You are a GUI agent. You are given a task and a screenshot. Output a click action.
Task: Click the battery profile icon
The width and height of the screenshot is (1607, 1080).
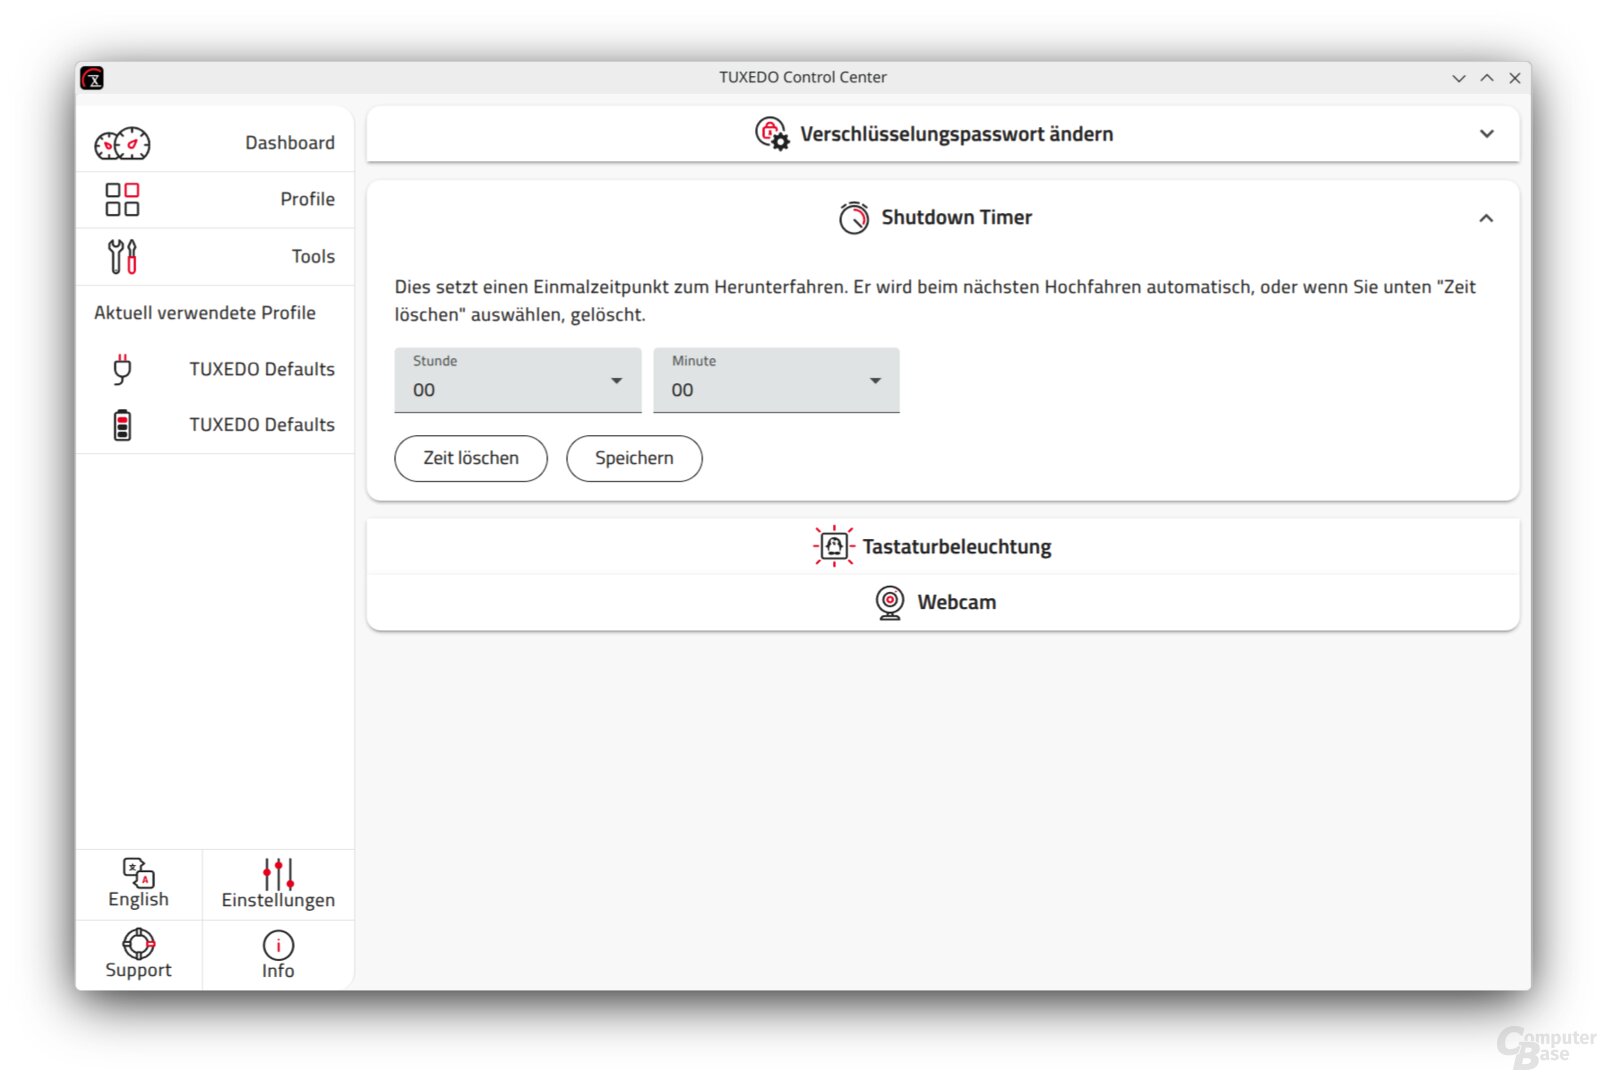pyautogui.click(x=122, y=425)
